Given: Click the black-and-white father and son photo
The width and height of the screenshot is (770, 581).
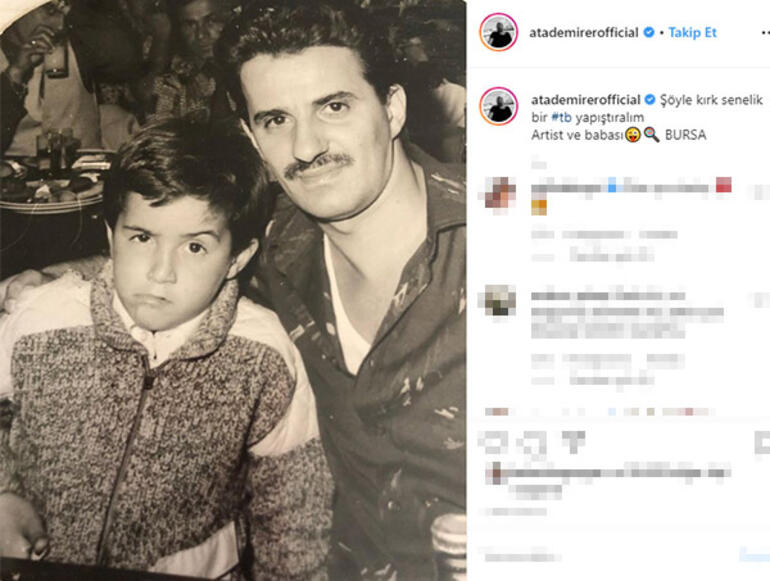Looking at the screenshot, I should point(233,290).
